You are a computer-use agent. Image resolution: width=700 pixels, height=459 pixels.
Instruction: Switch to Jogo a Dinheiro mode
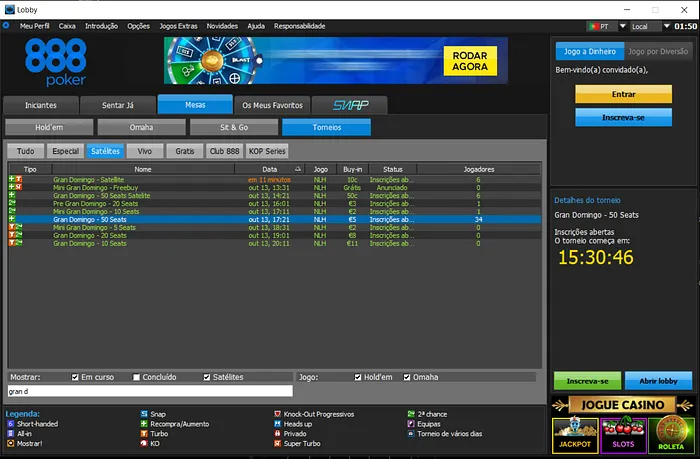tap(590, 51)
